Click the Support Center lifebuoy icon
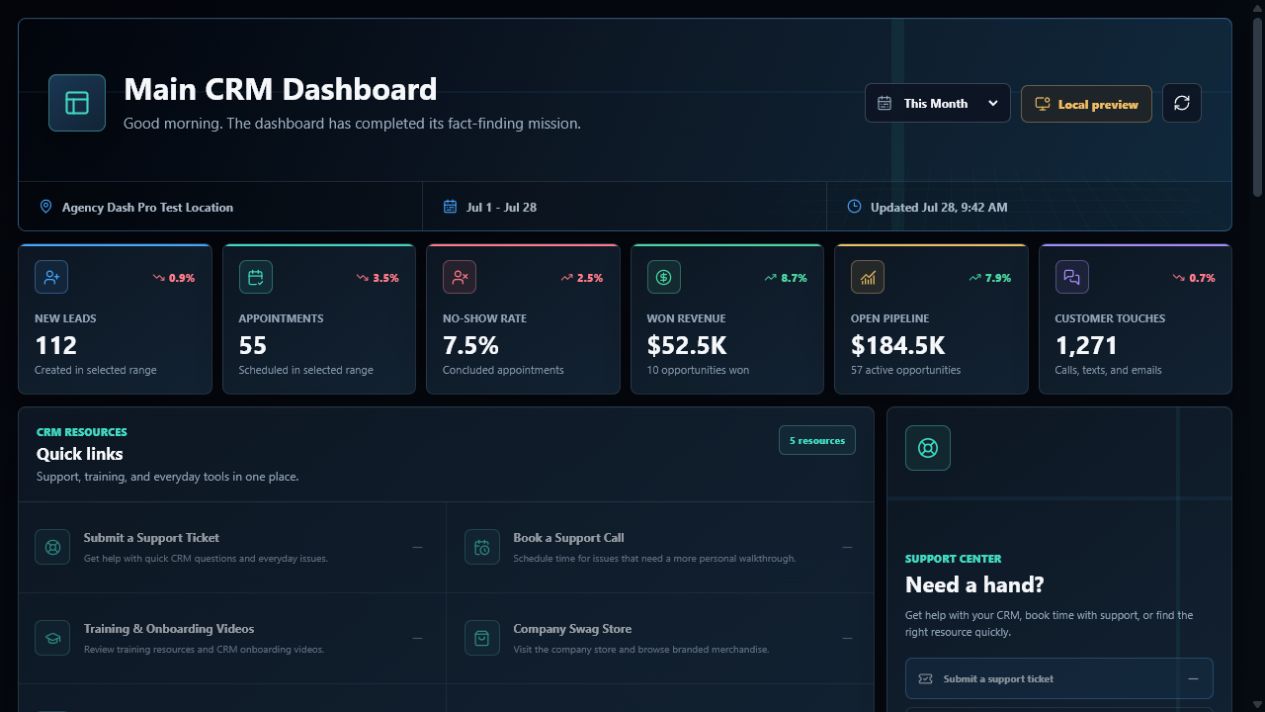Viewport: 1265px width, 712px height. pos(928,448)
